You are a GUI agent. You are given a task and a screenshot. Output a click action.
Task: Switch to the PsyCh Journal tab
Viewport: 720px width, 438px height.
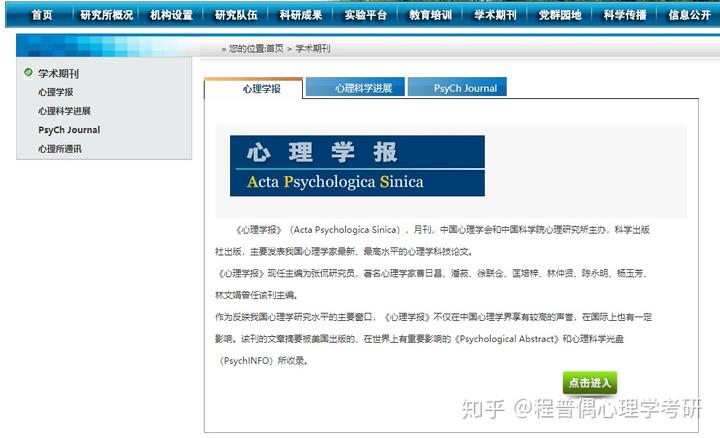tap(457, 87)
